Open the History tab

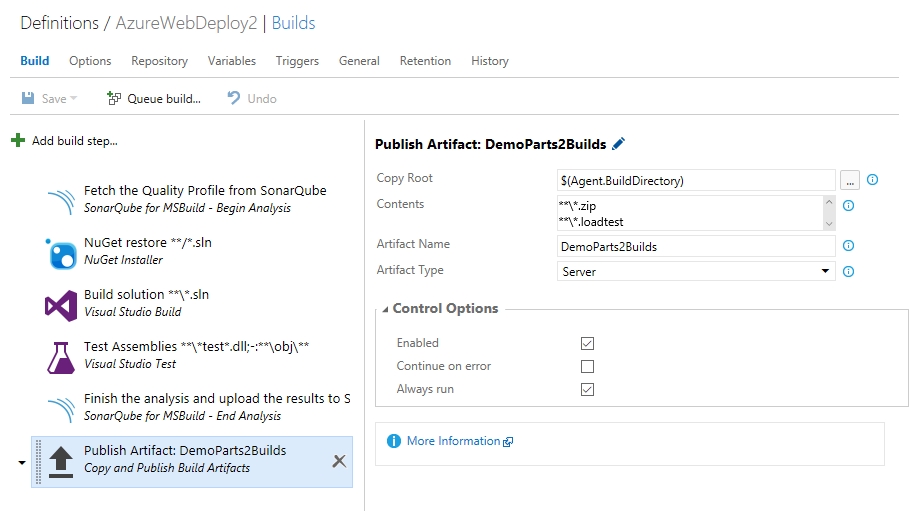[x=490, y=61]
